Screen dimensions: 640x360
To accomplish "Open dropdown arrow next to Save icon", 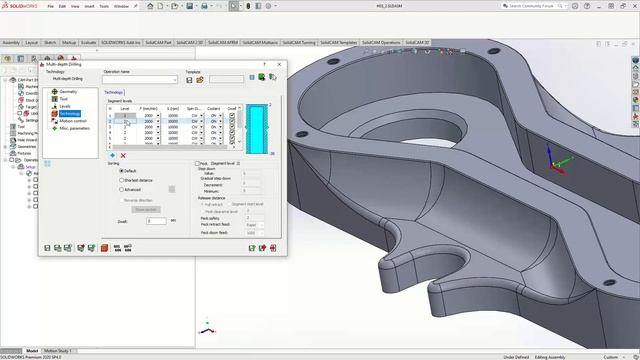I will pyautogui.click(x=196, y=6).
